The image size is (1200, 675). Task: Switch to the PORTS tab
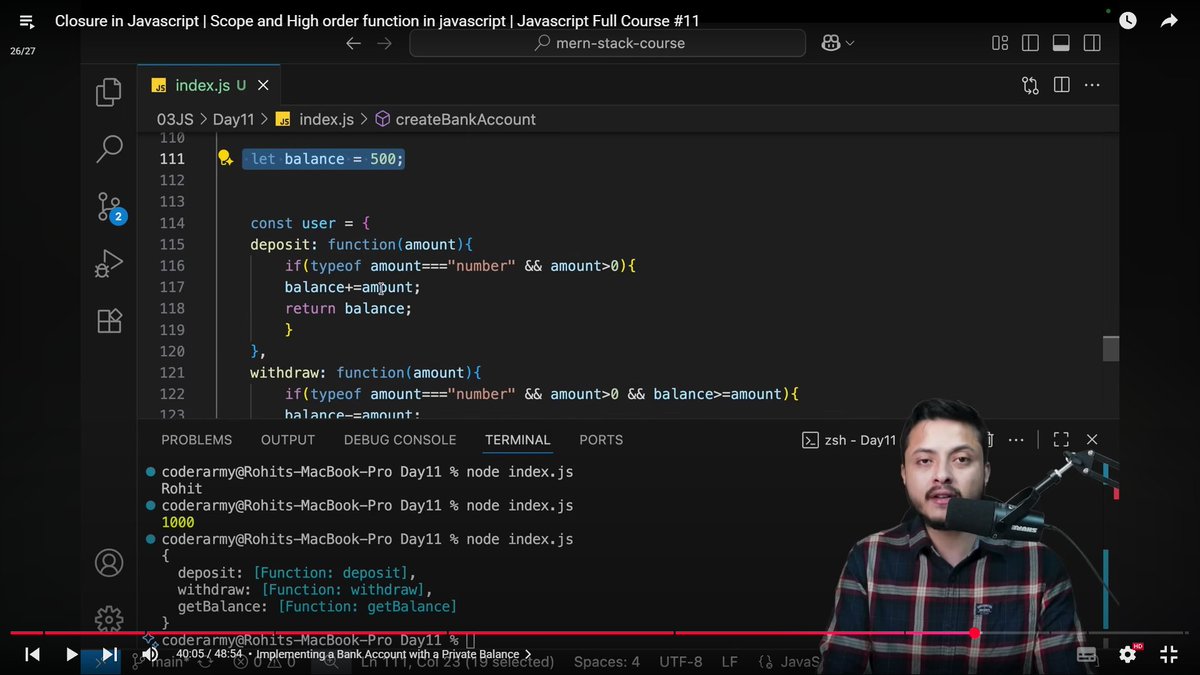(601, 440)
